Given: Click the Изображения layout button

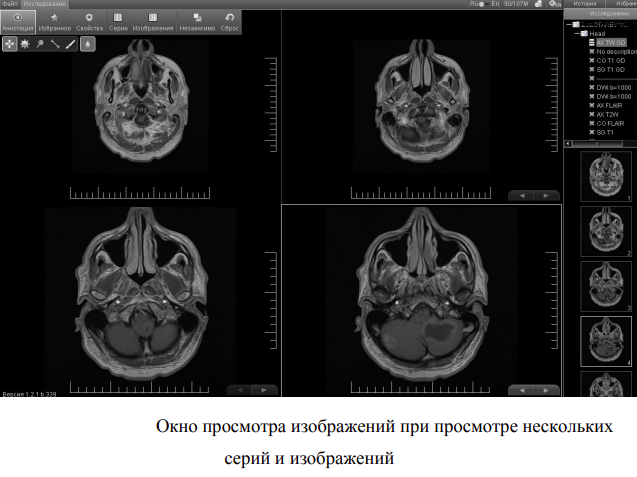Looking at the screenshot, I should tap(153, 23).
